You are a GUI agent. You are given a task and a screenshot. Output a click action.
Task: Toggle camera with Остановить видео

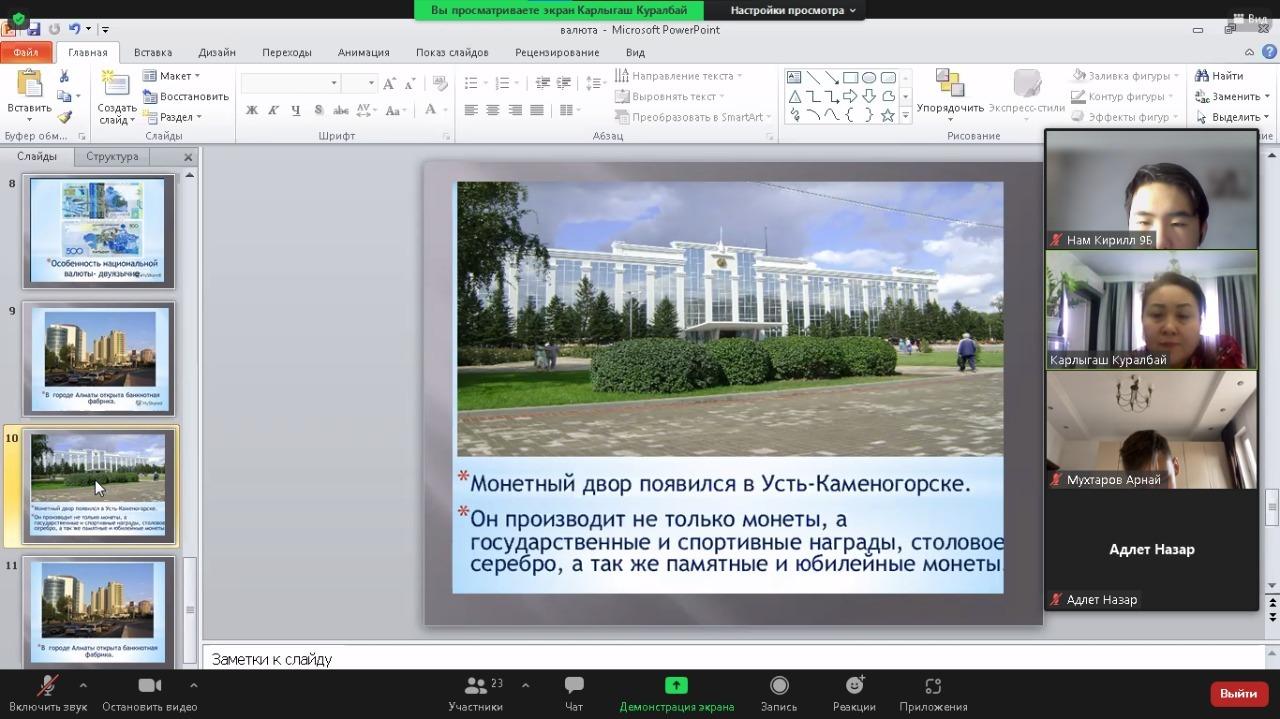[149, 686]
